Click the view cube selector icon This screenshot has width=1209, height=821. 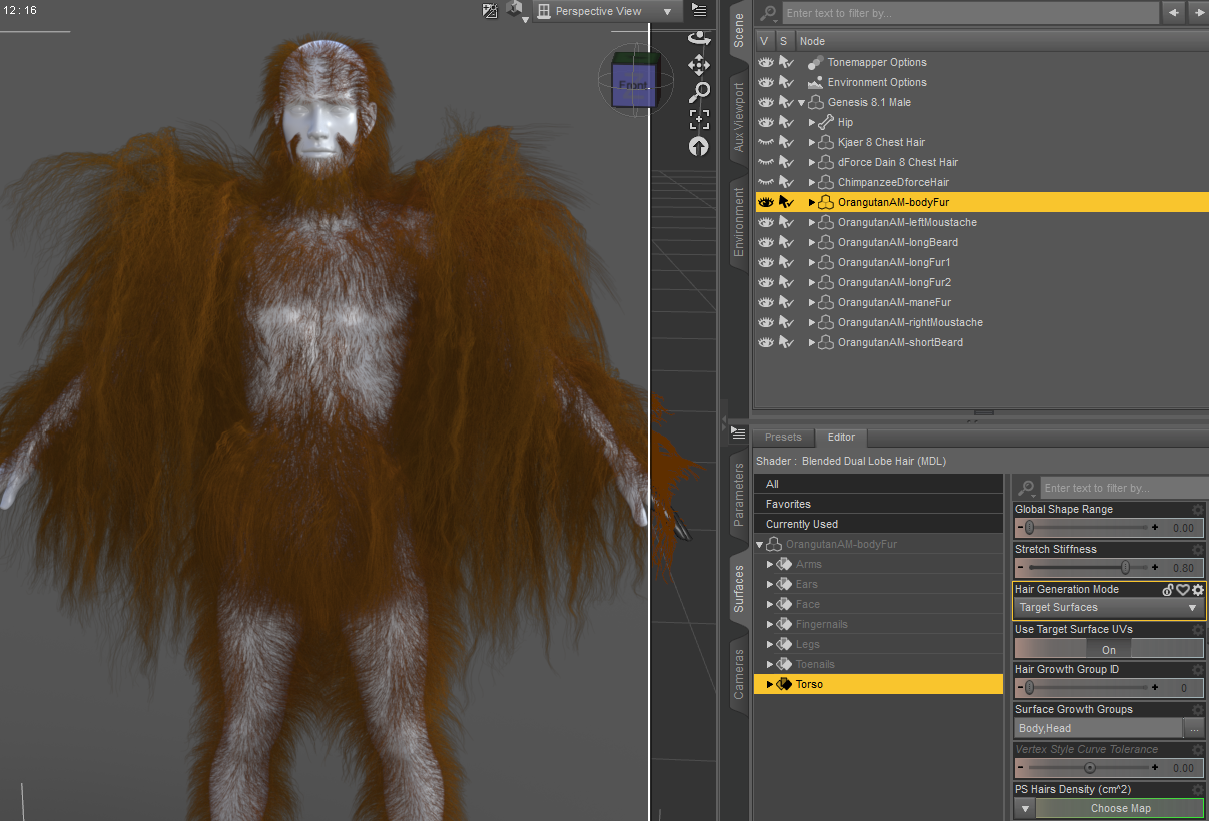[x=515, y=11]
